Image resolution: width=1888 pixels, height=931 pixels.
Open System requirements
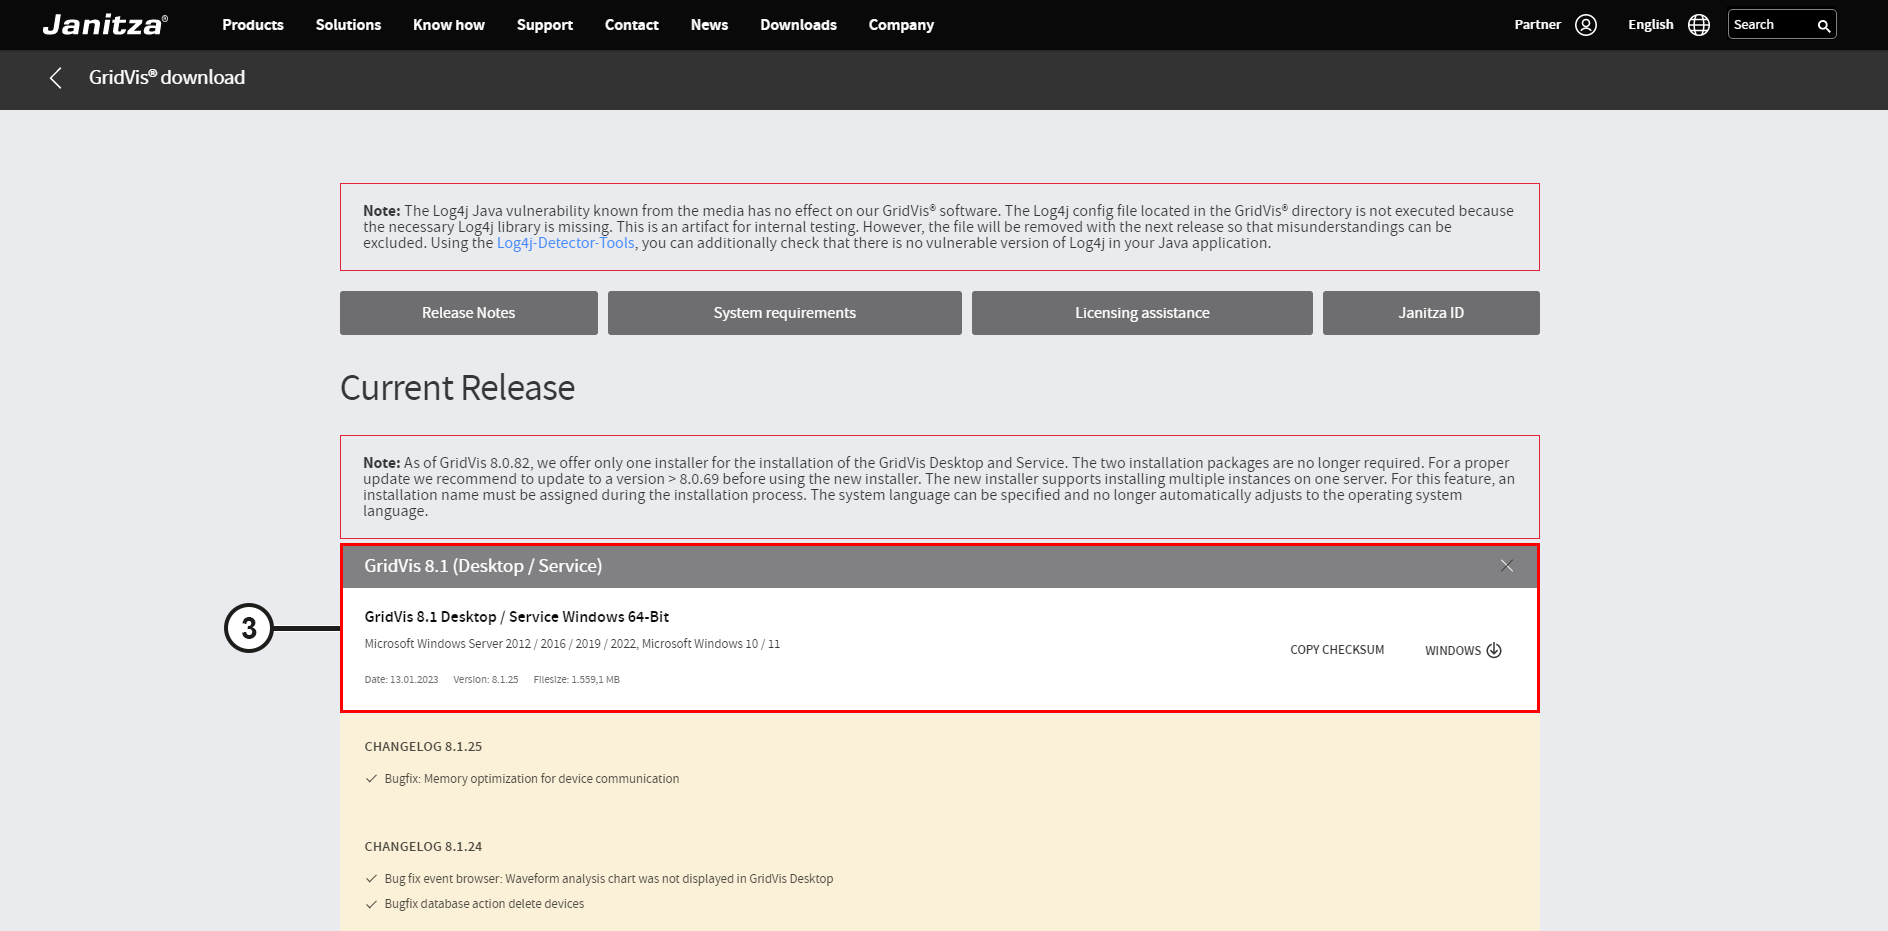(x=785, y=313)
